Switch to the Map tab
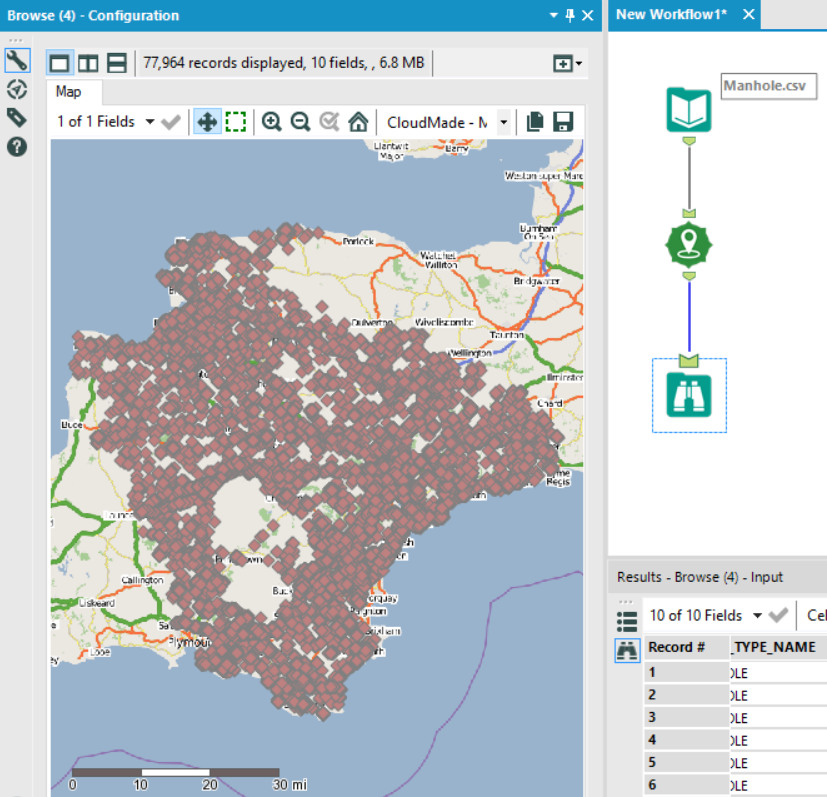Viewport: 827px width, 797px height. pyautogui.click(x=69, y=92)
